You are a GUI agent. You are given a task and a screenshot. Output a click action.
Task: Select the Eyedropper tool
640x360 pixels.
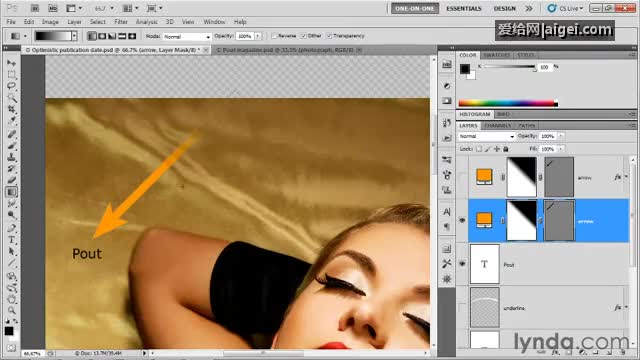point(11,121)
